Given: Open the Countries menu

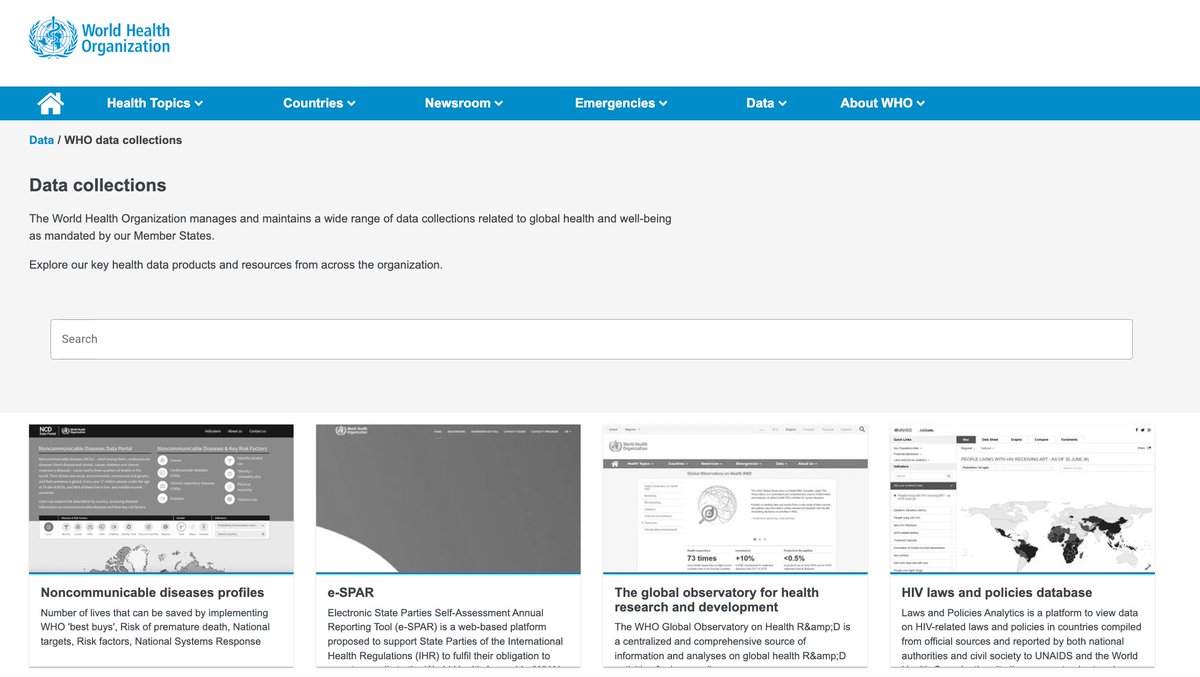Looking at the screenshot, I should click(x=319, y=103).
